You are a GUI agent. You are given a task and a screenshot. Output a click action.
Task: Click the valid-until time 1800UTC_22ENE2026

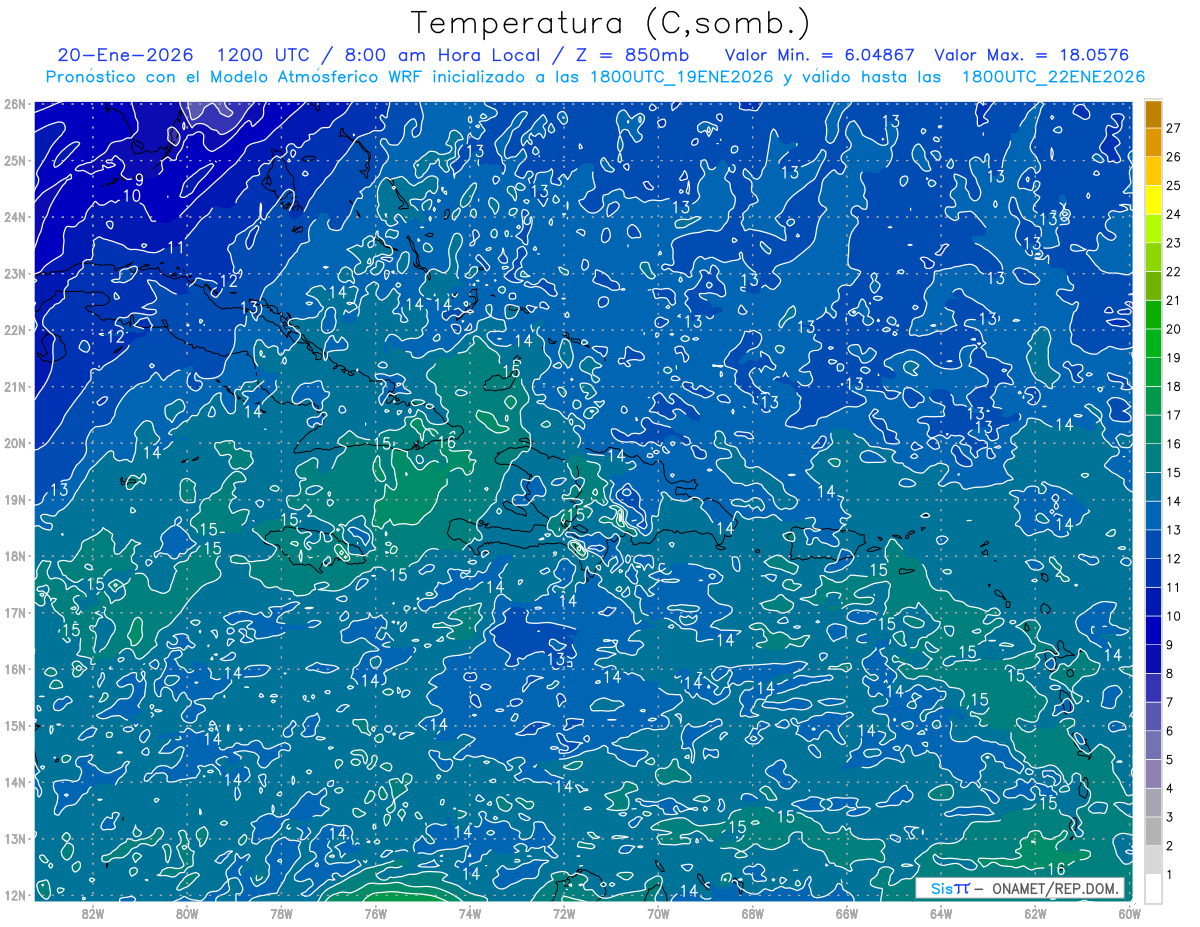(x=1053, y=77)
